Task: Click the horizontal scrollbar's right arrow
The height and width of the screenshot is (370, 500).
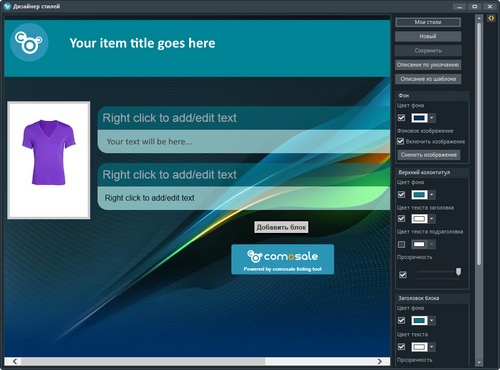Action: pos(380,361)
